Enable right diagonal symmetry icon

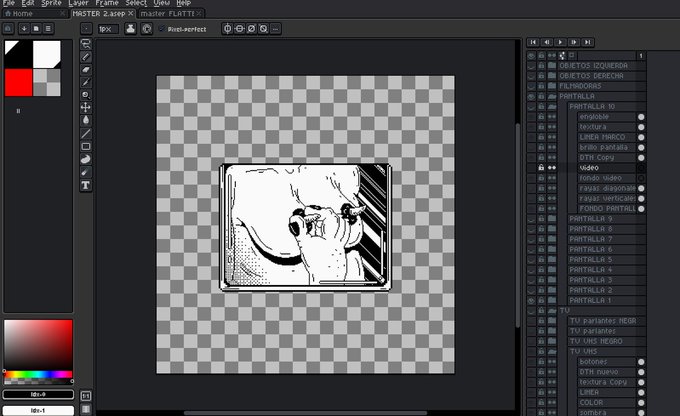[x=252, y=29]
